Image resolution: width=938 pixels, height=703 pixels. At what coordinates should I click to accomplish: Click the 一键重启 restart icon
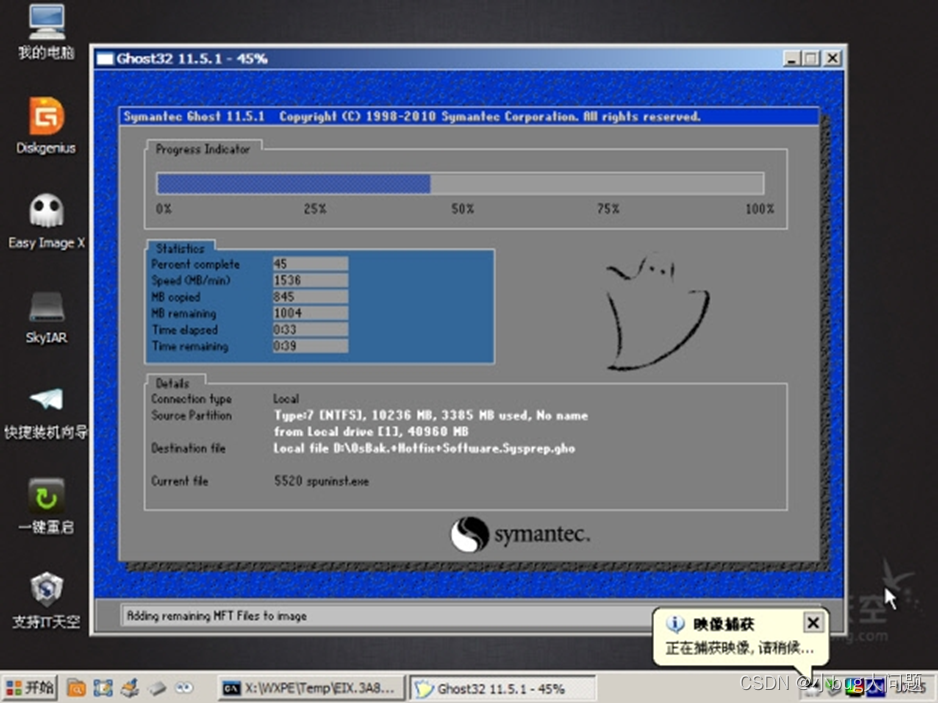click(x=47, y=506)
